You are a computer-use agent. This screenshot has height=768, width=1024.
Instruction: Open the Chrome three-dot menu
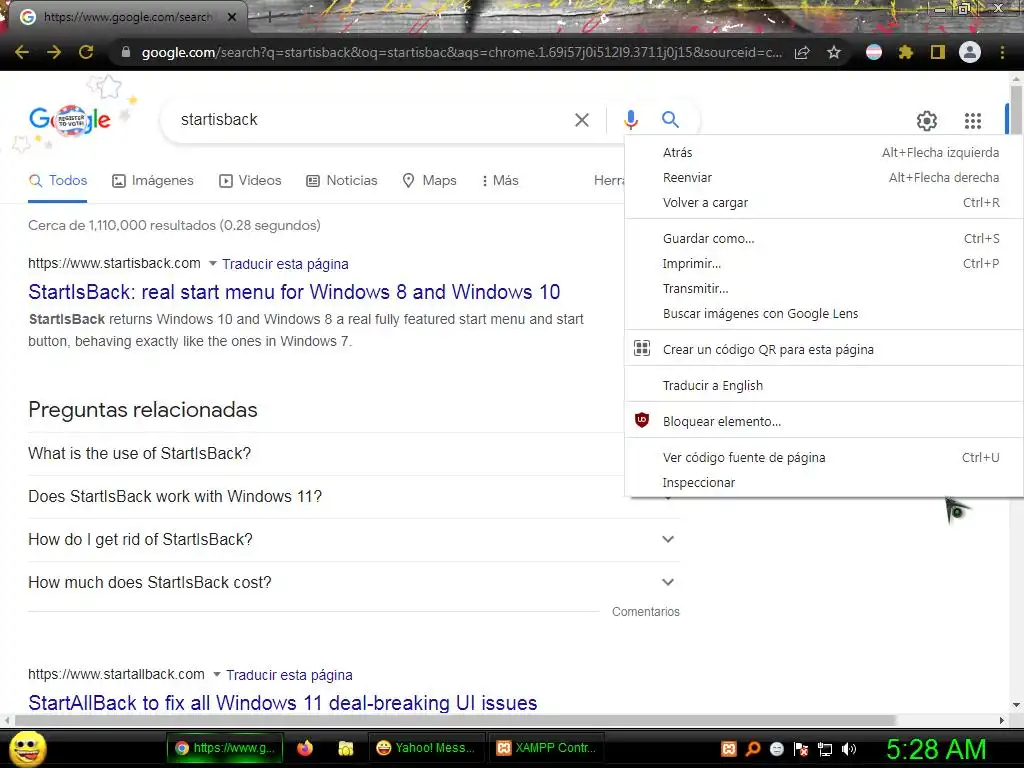[x=1002, y=52]
